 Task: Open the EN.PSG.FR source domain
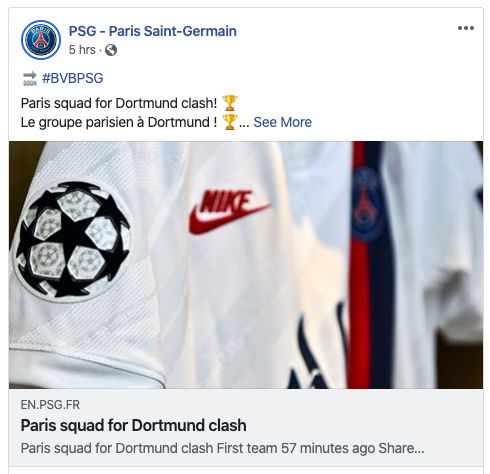click(50, 405)
